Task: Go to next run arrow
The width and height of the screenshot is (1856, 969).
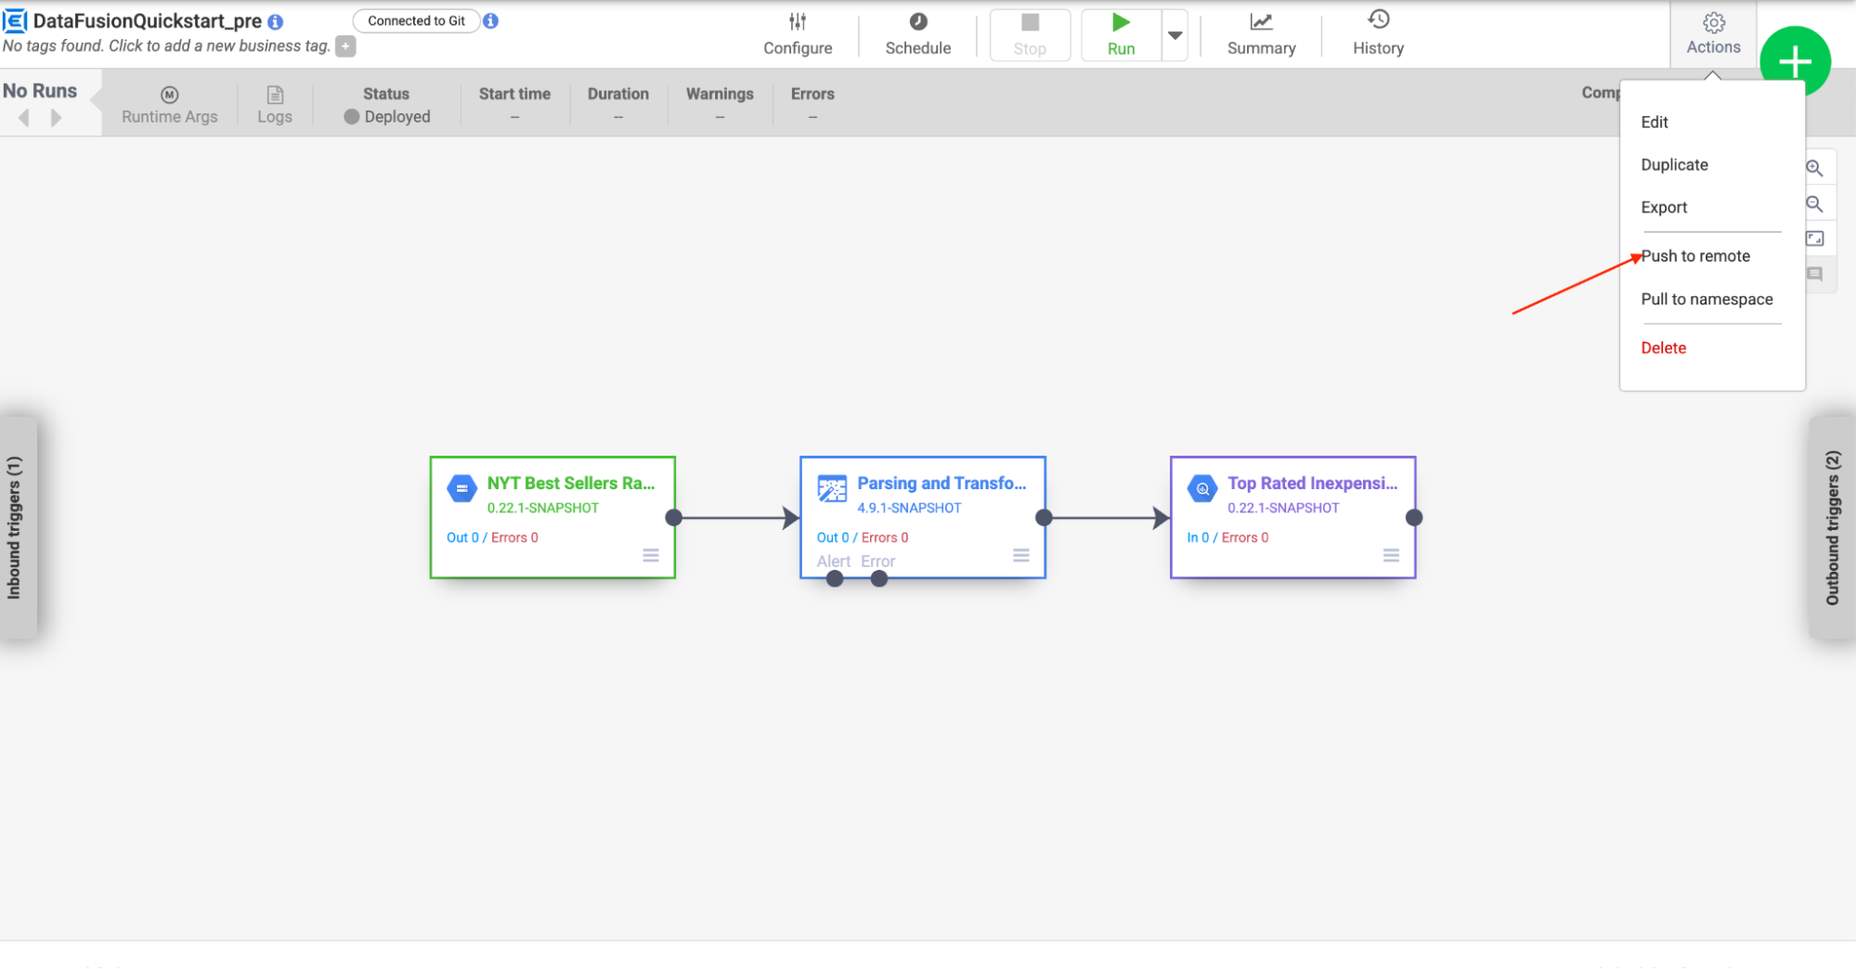Action: (56, 118)
